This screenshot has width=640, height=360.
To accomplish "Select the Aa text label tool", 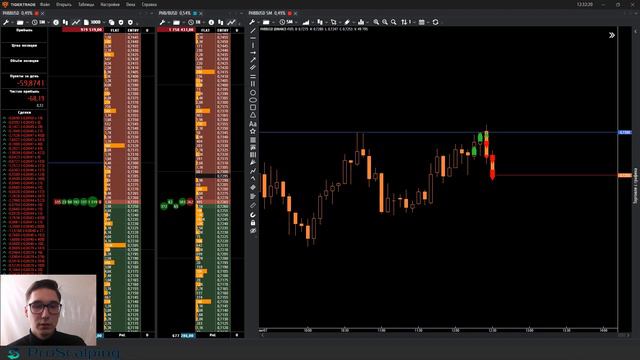I will point(253,124).
